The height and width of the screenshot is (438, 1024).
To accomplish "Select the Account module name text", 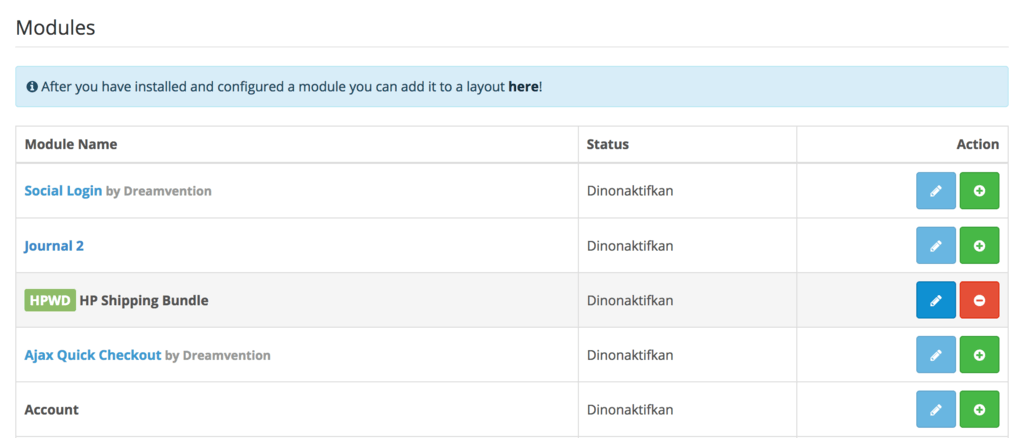I will click(52, 409).
